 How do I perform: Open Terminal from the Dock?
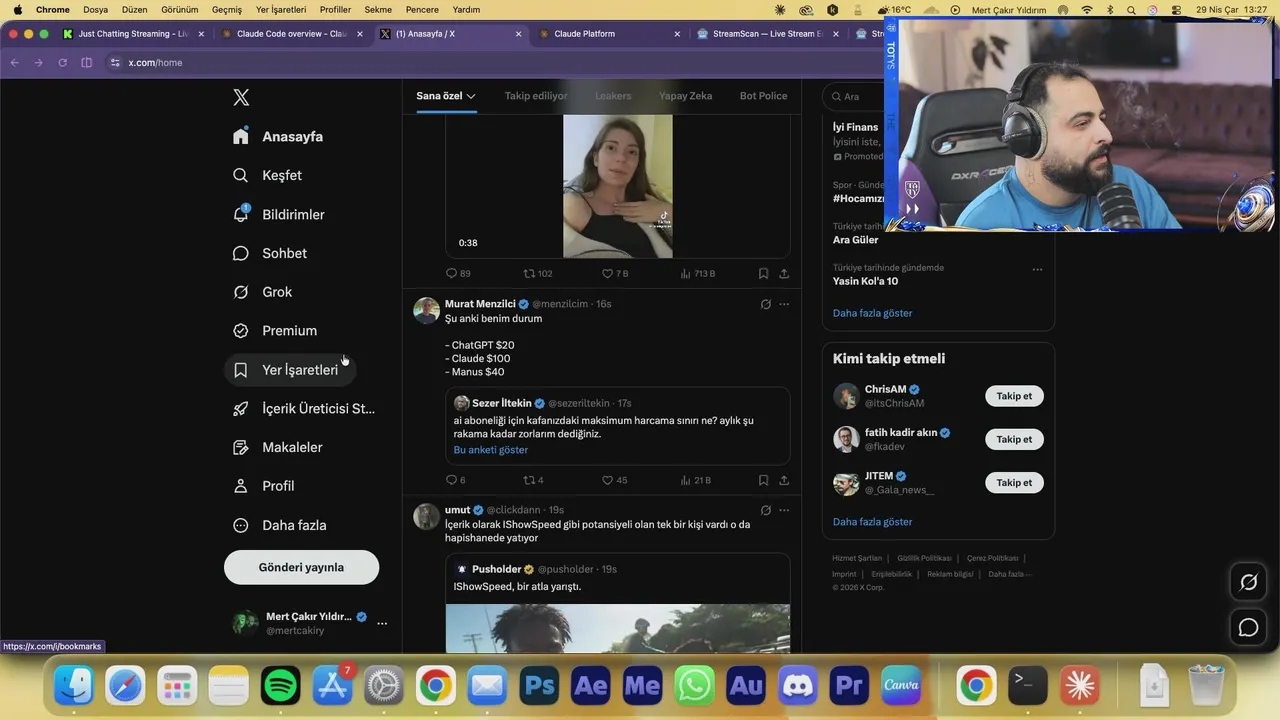point(1027,686)
